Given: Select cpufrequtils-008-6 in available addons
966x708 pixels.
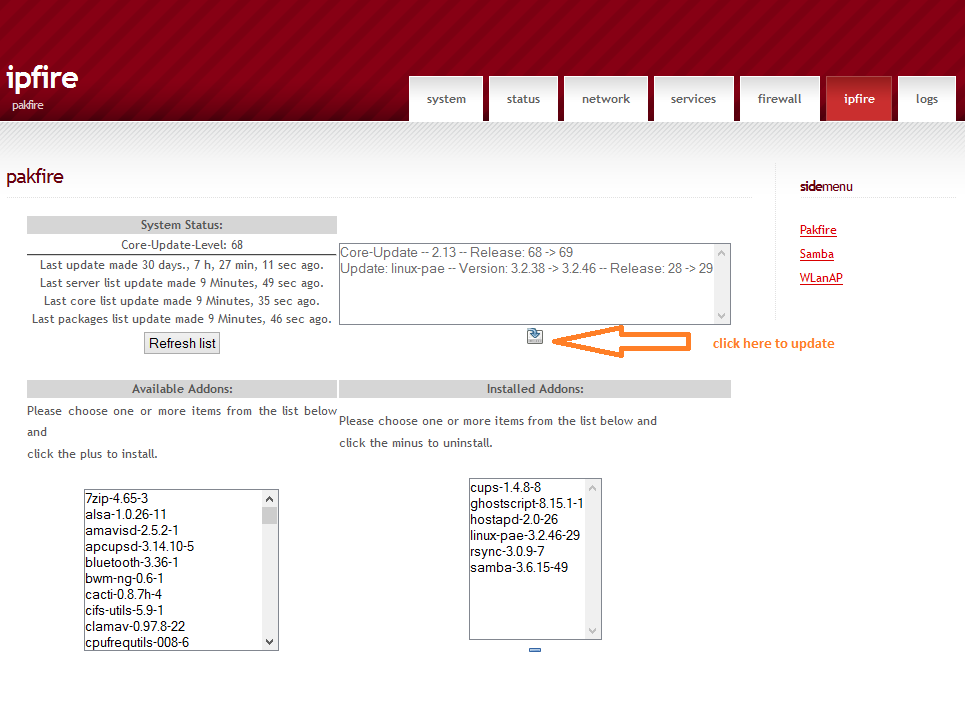Looking at the screenshot, I should (x=173, y=642).
